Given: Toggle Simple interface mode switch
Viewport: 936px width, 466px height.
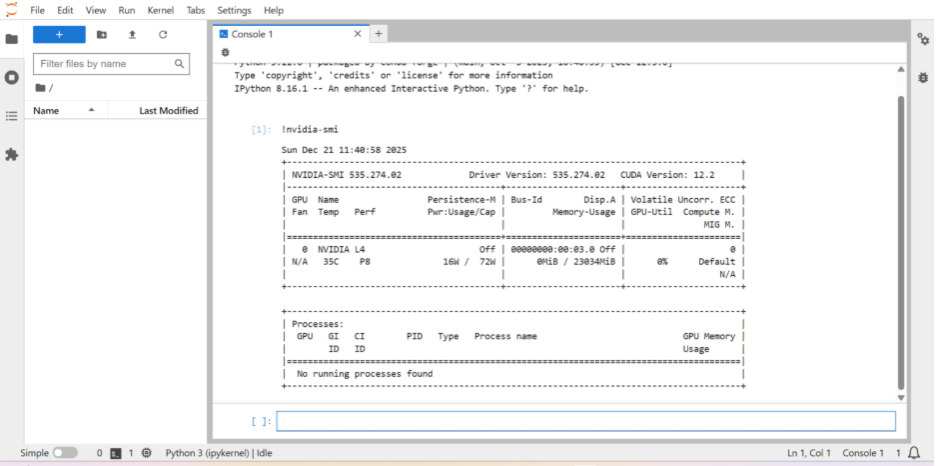Looking at the screenshot, I should coord(64,453).
